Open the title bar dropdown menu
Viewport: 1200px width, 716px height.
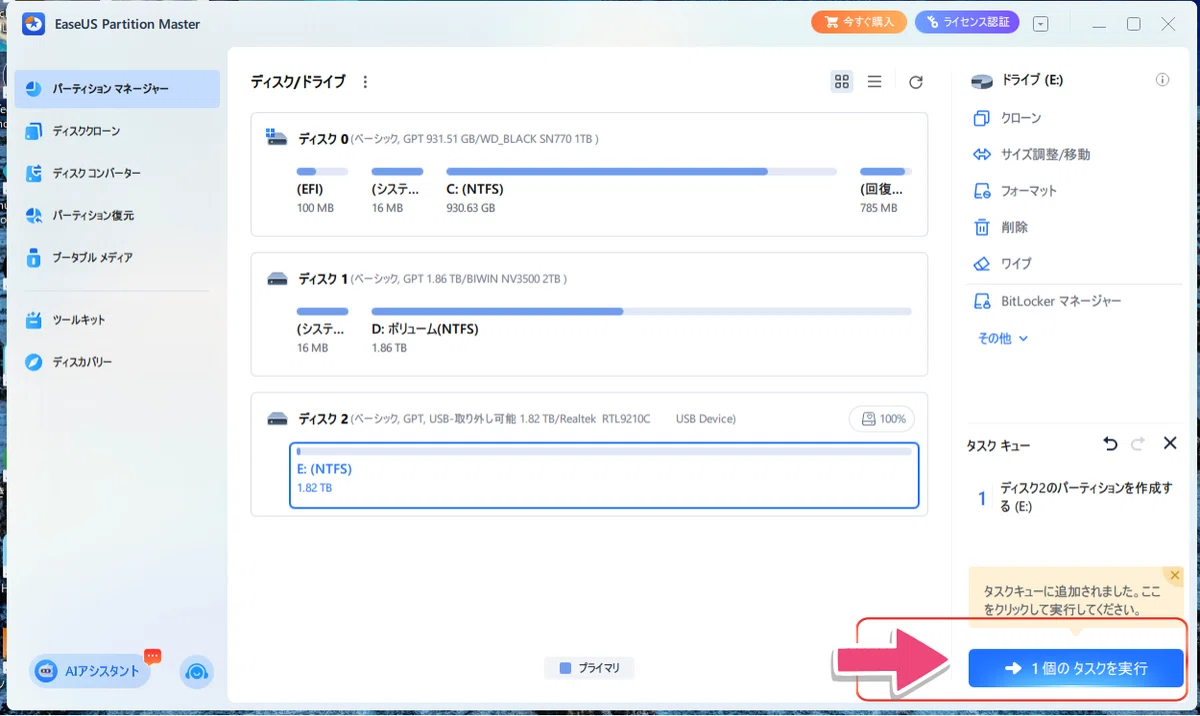coord(1041,23)
